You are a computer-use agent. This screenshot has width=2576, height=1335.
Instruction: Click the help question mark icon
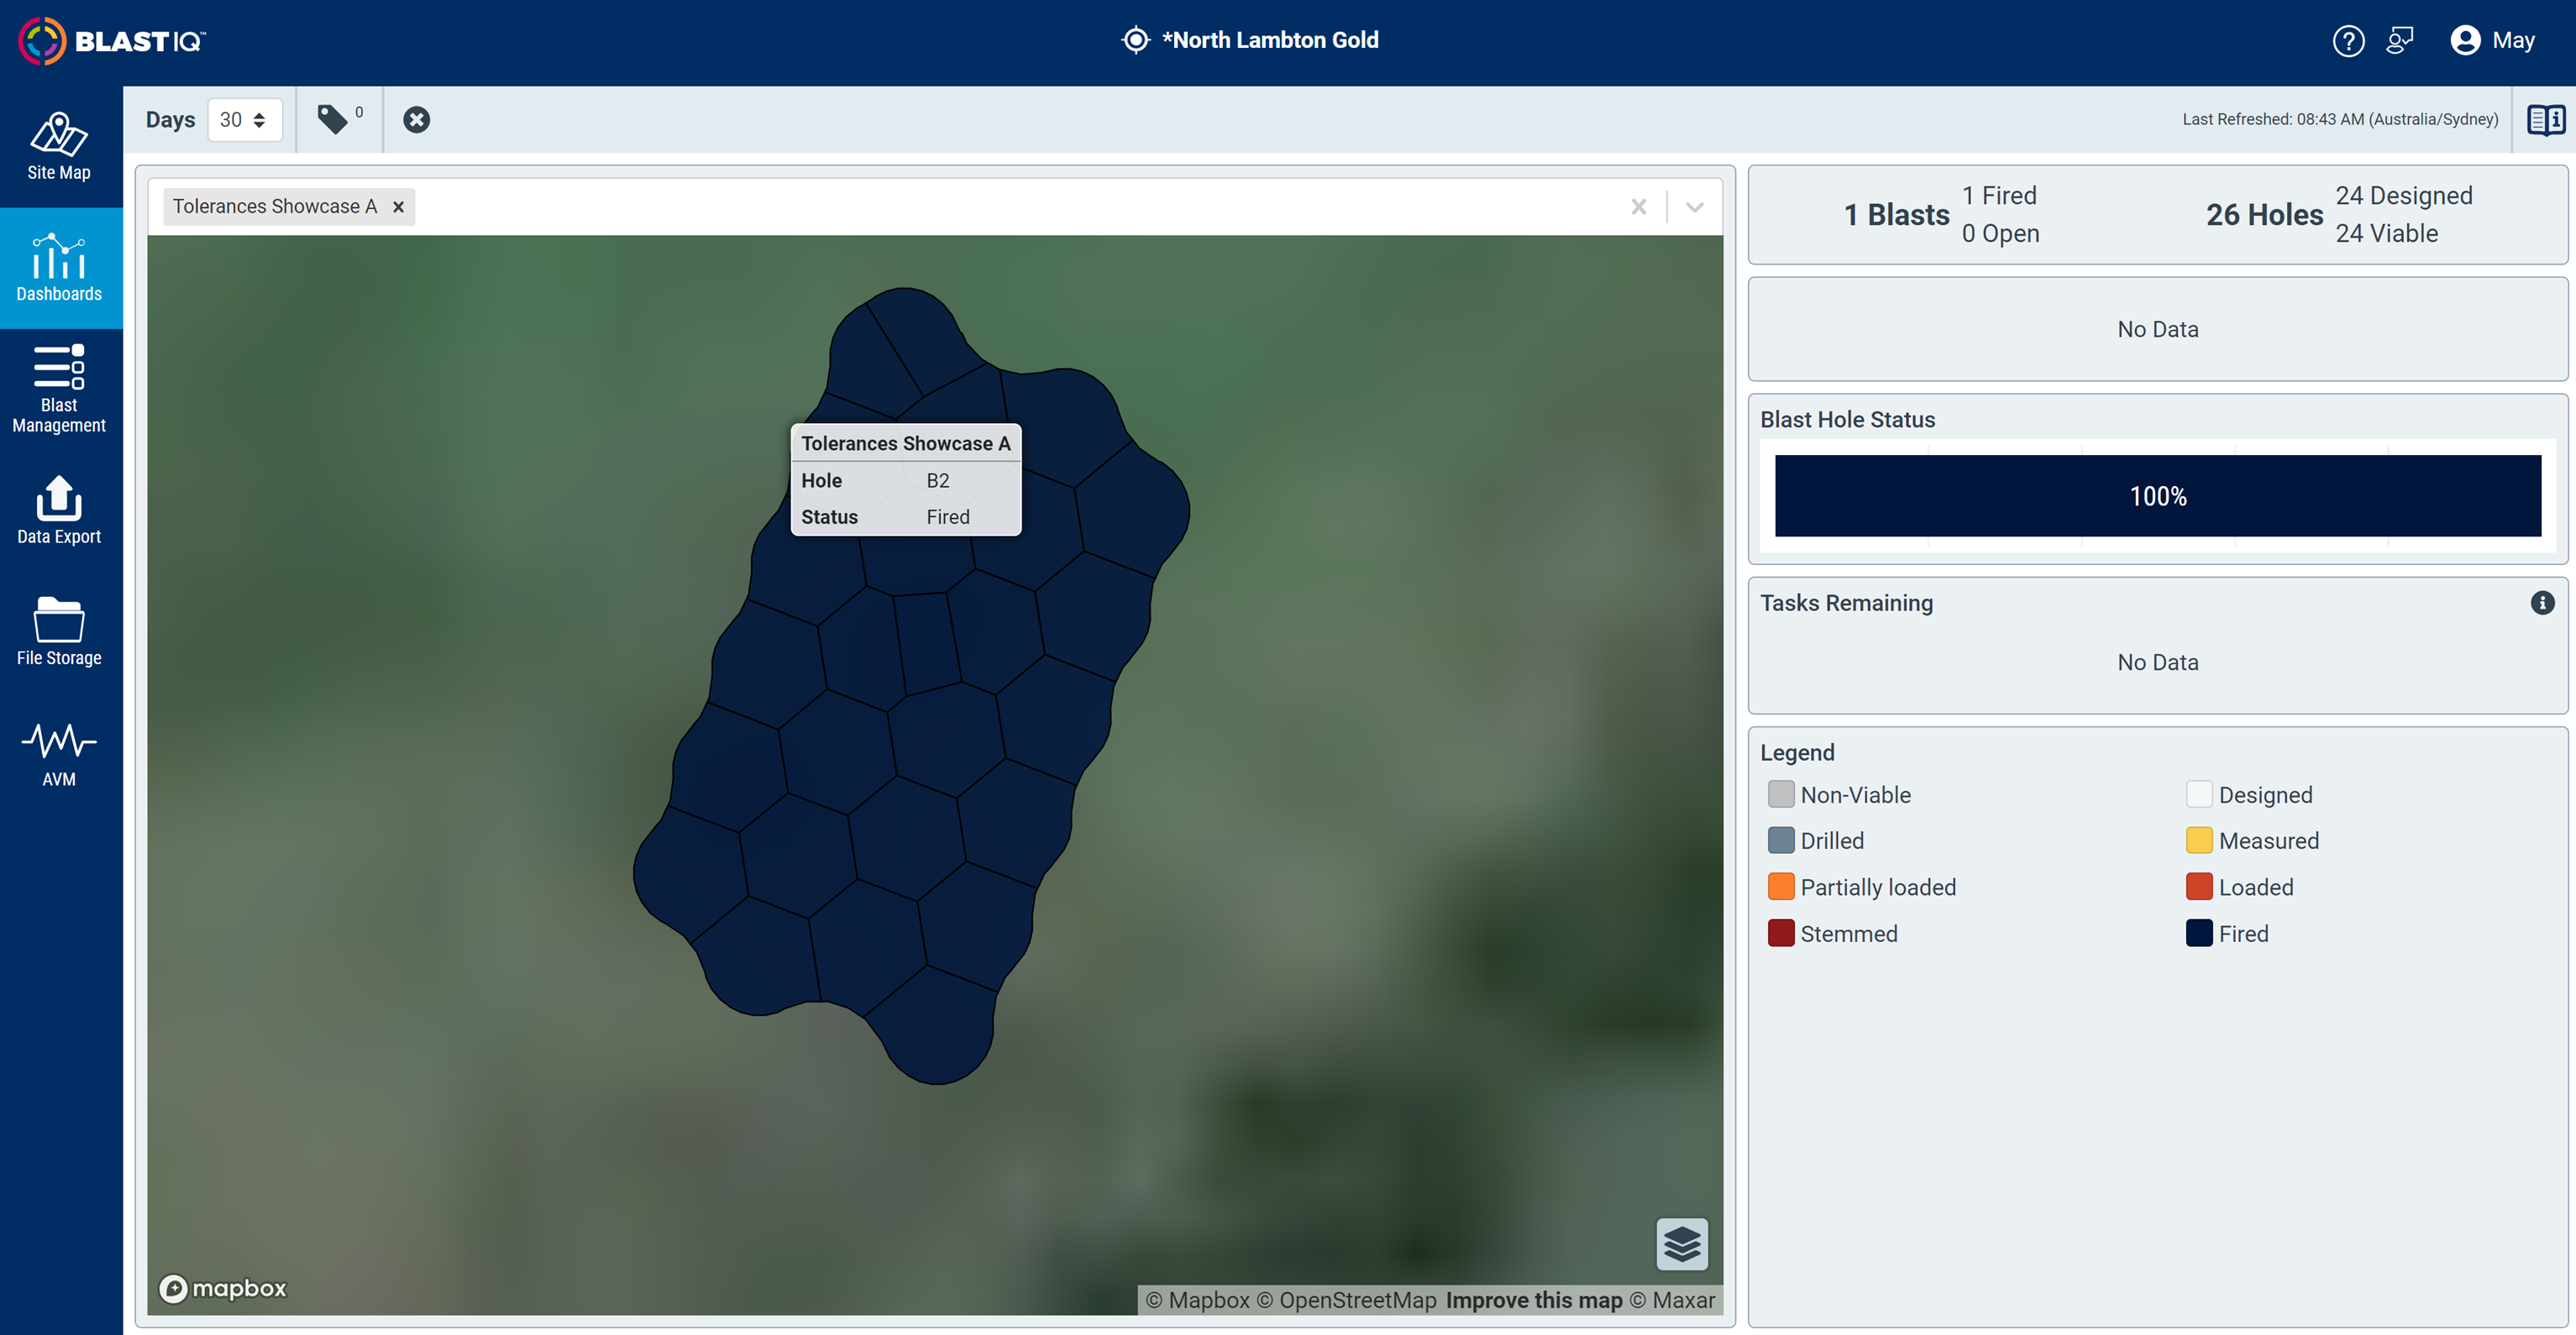2349,40
